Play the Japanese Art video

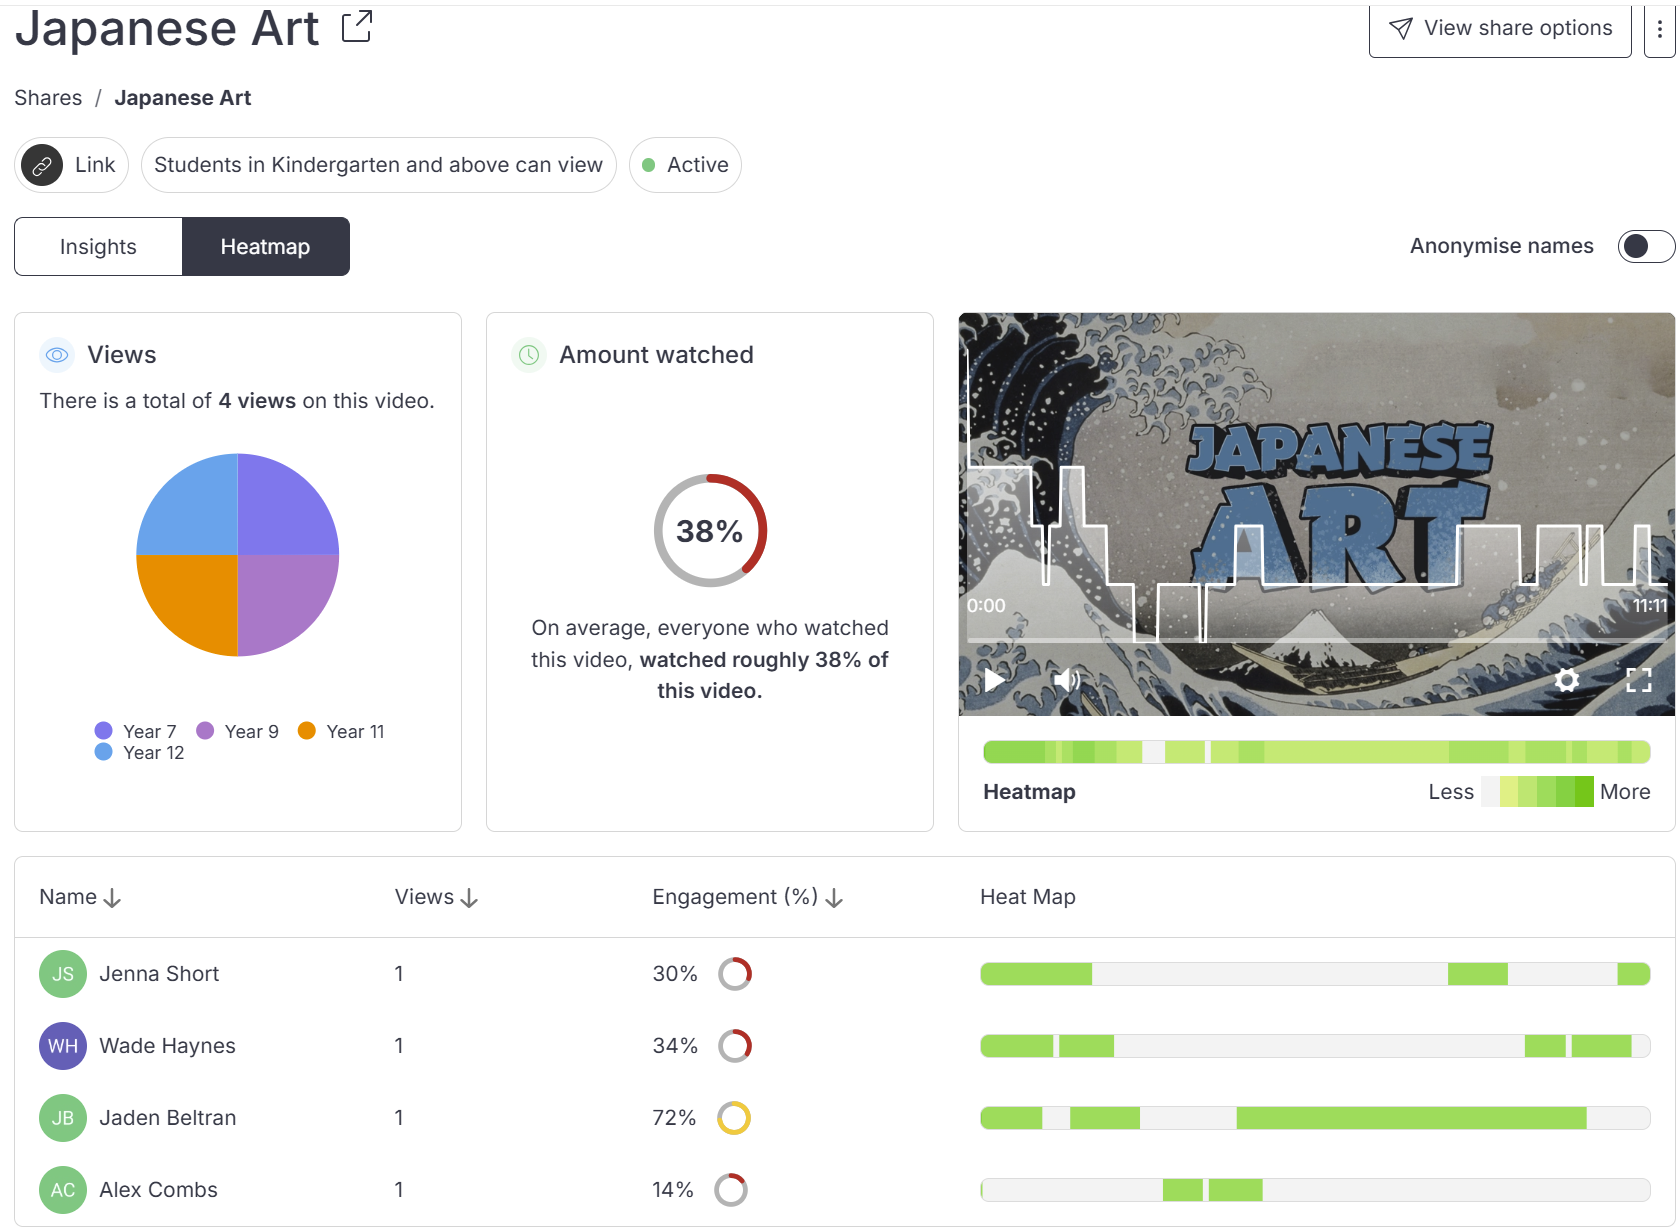click(994, 680)
